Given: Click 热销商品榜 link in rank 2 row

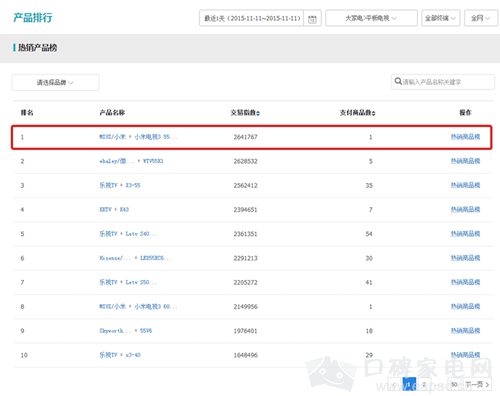Looking at the screenshot, I should pos(465,161).
